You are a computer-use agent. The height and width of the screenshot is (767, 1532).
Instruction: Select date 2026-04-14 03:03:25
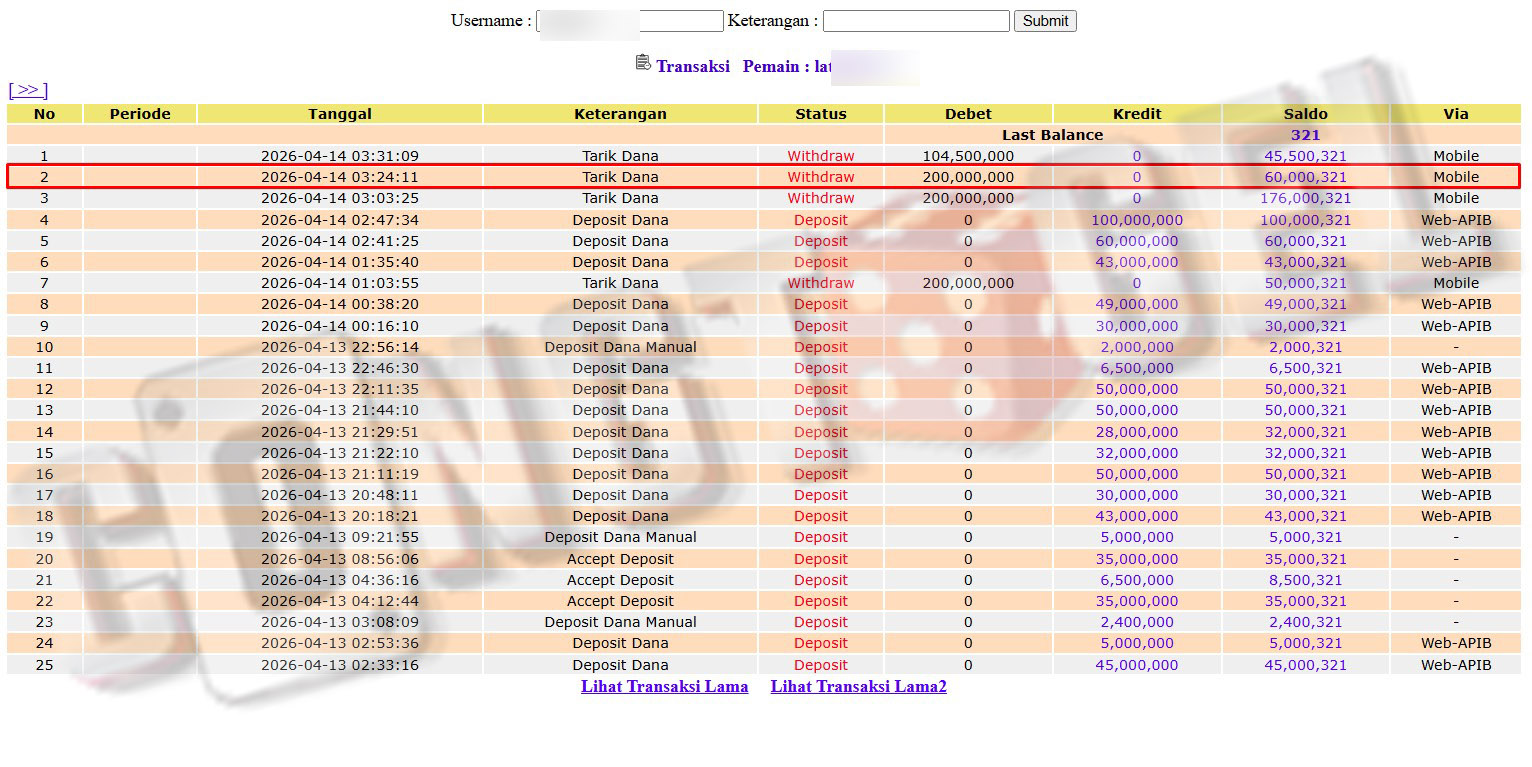pos(340,198)
